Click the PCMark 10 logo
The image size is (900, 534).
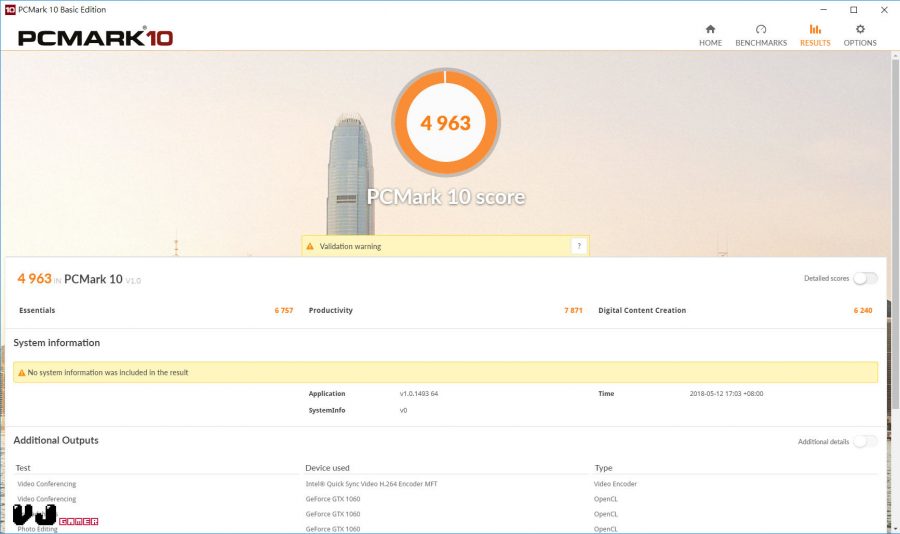95,37
